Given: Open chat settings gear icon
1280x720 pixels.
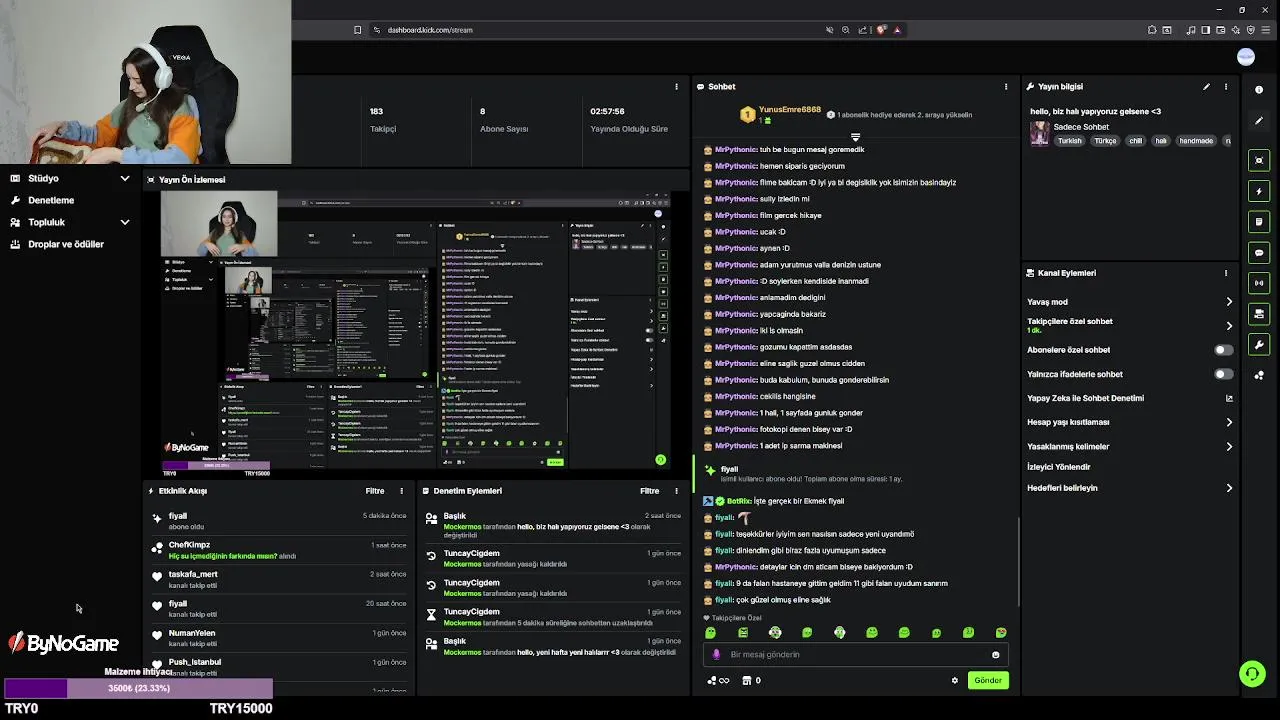Looking at the screenshot, I should (955, 681).
